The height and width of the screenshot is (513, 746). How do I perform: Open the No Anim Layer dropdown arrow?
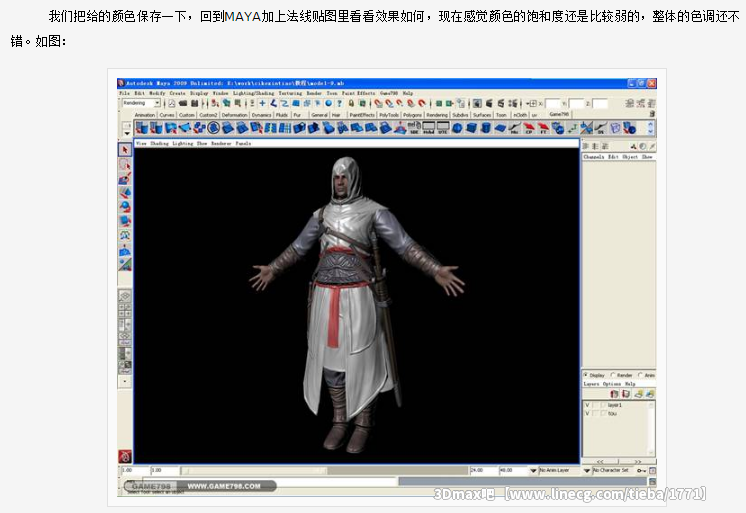(x=533, y=470)
